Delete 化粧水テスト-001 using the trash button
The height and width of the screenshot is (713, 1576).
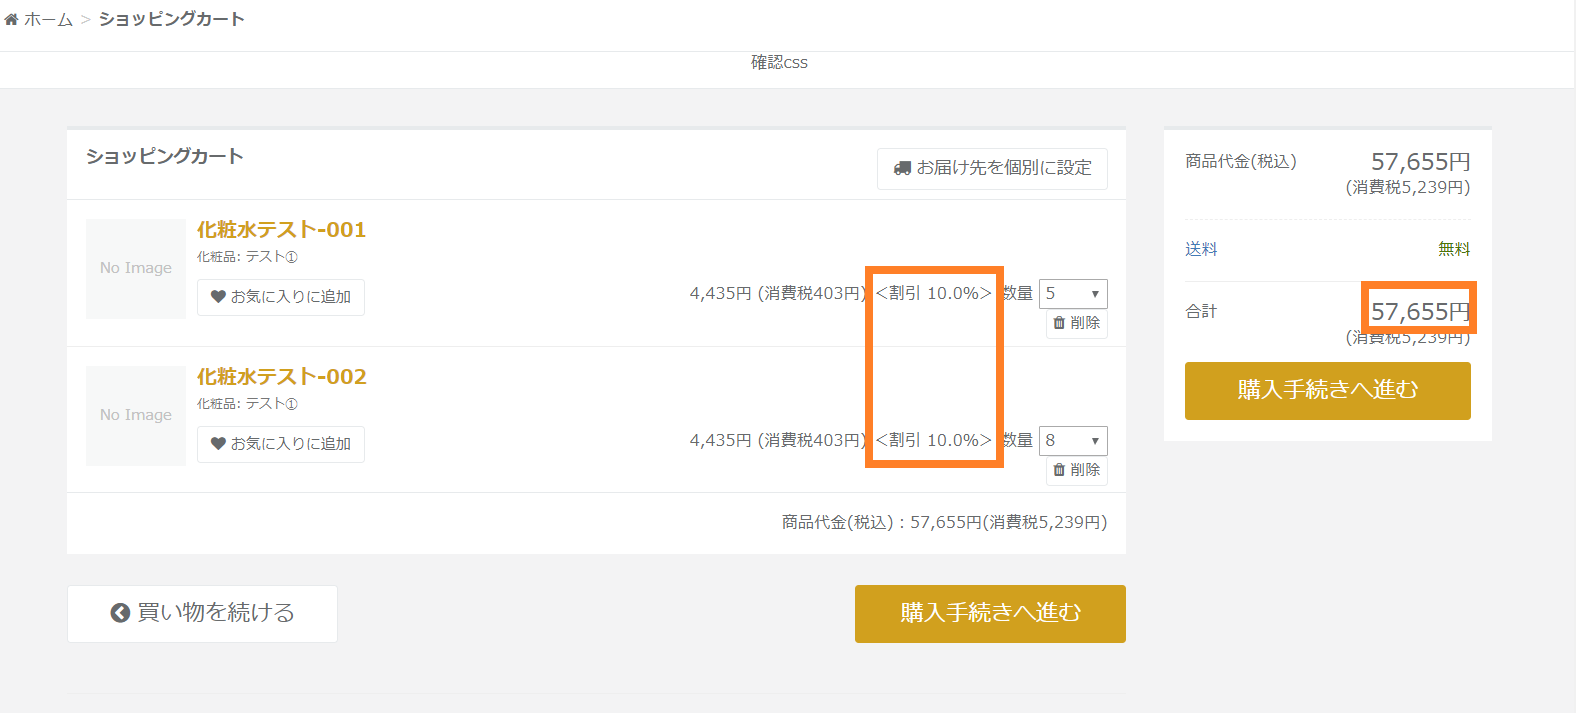1076,323
